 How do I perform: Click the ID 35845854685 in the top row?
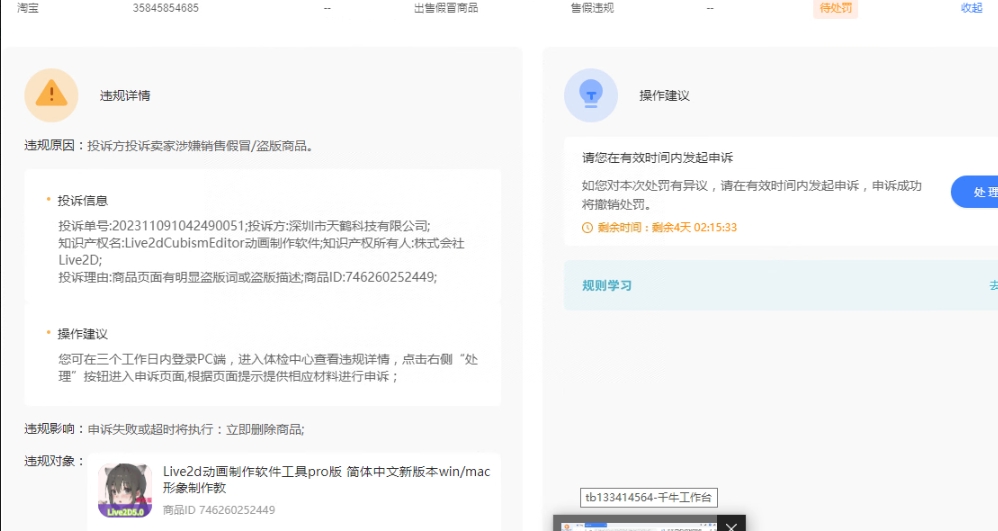pos(165,8)
